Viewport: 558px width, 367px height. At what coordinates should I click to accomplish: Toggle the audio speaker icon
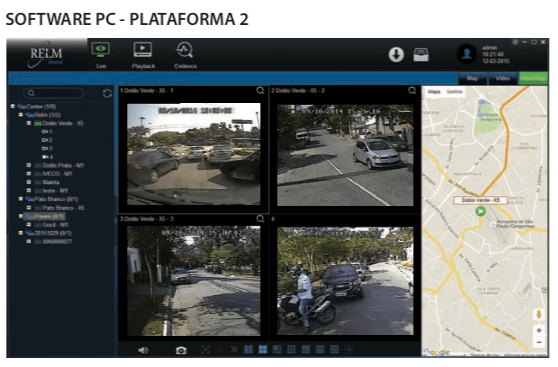[x=143, y=350]
